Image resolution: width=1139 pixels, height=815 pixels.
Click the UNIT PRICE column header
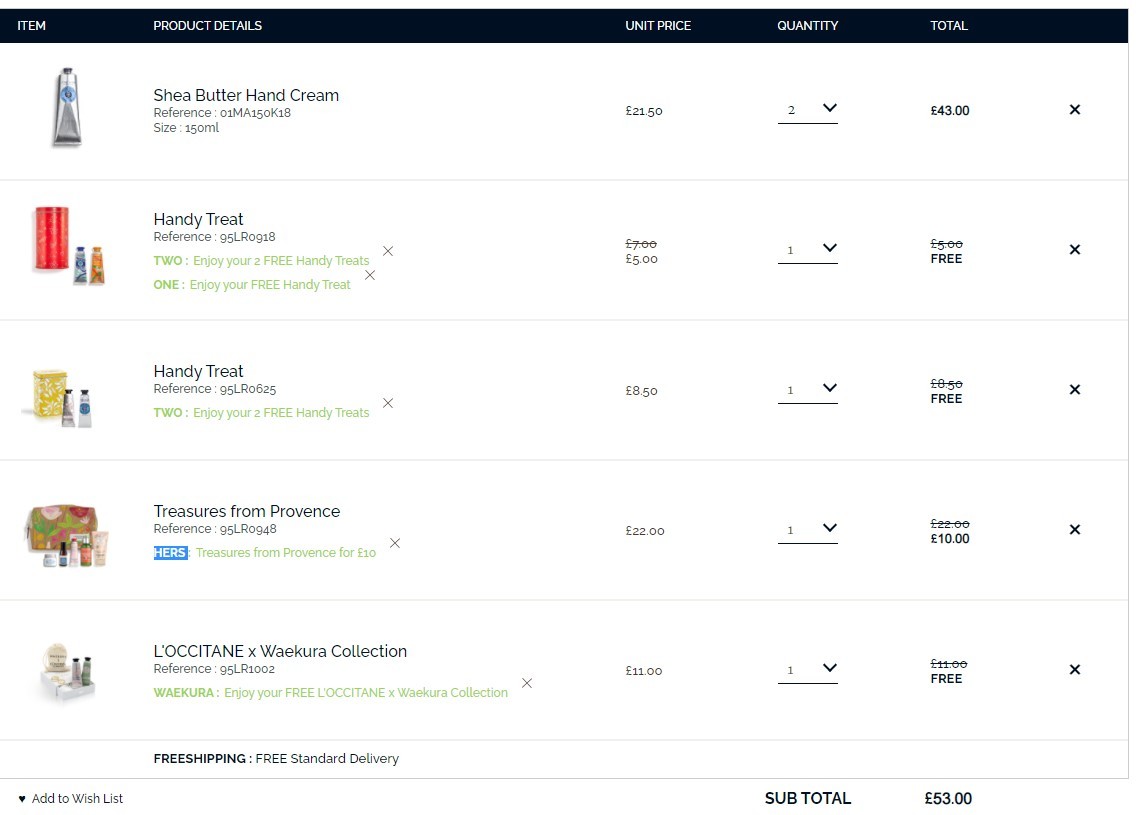[x=657, y=26]
